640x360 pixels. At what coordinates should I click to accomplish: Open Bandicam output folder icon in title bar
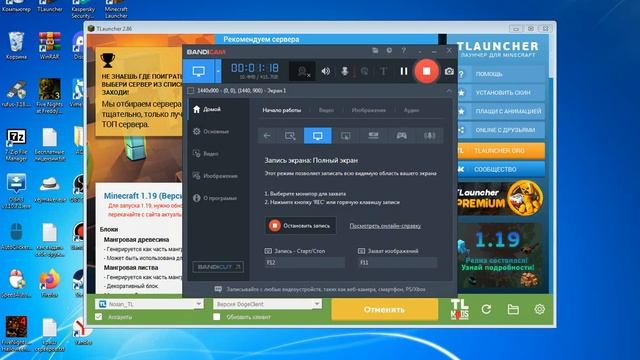pyautogui.click(x=375, y=51)
